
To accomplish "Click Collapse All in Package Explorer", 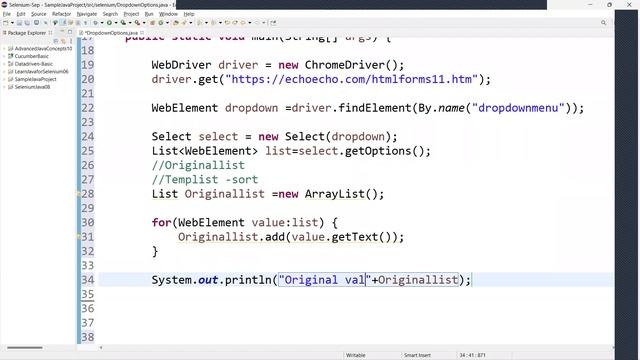I will click(56, 41).
